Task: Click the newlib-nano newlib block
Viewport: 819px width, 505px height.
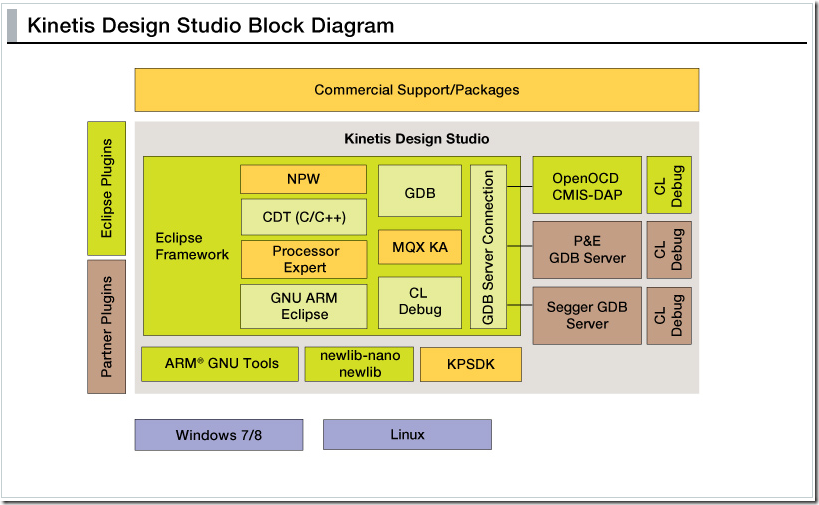Action: [x=359, y=364]
